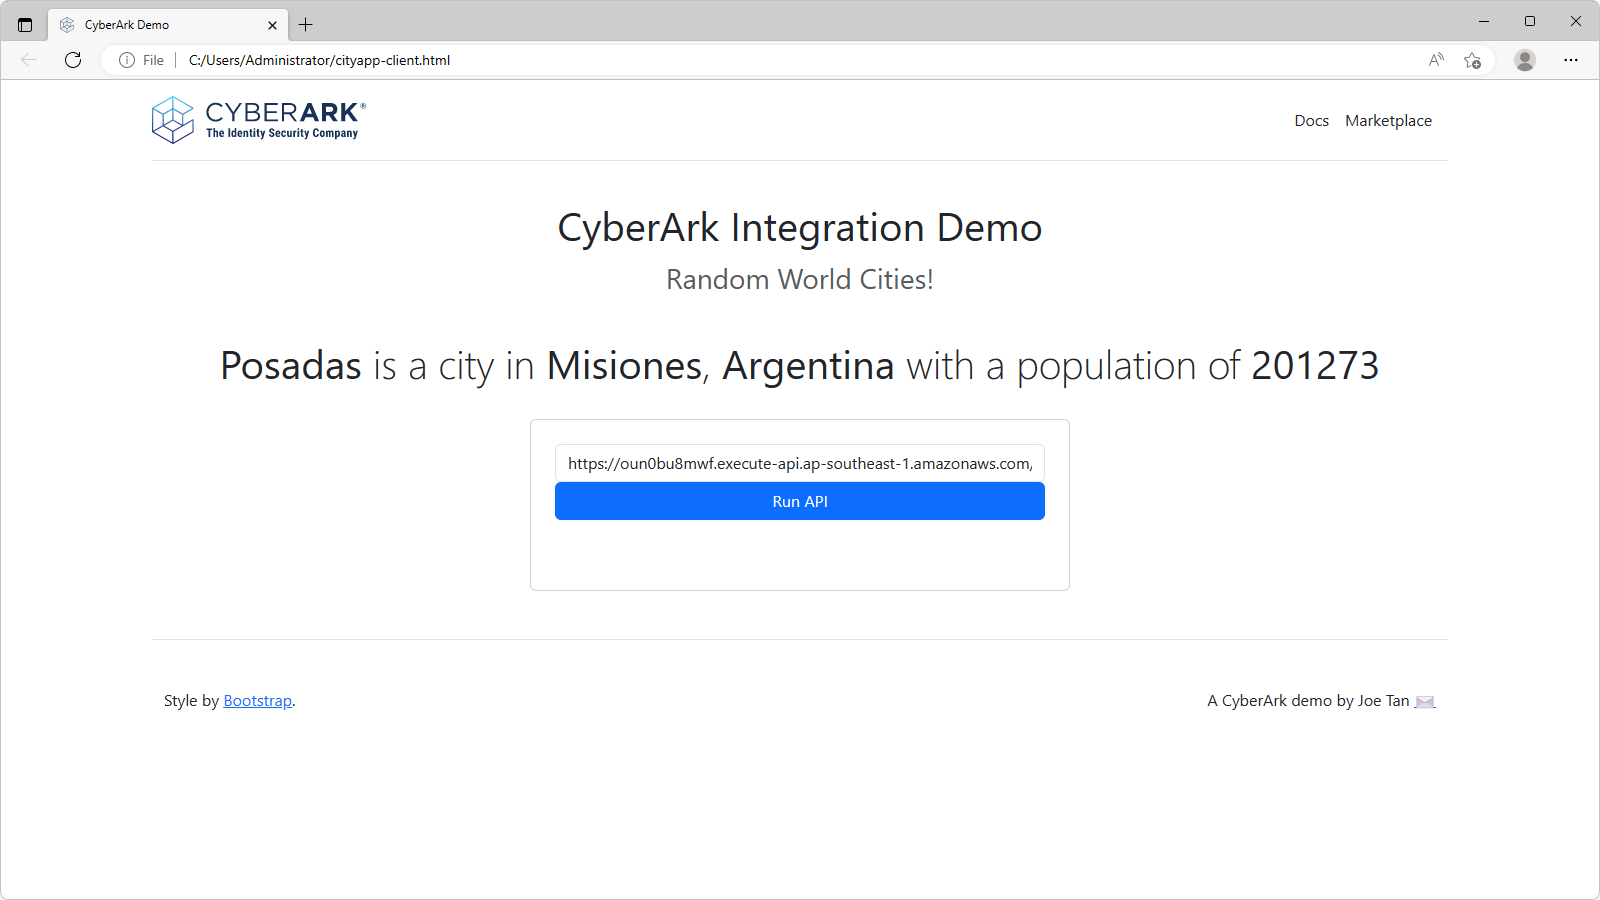Open the email link beside Joe Tan
Viewport: 1600px width, 900px height.
(x=1425, y=701)
